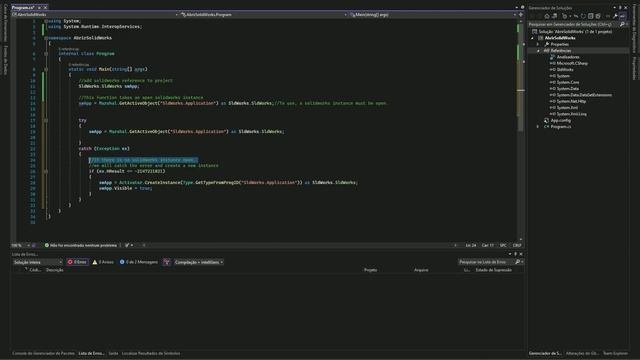Screen dimensions: 640x360
Task: Select the System.Data reference
Action: pos(567,89)
